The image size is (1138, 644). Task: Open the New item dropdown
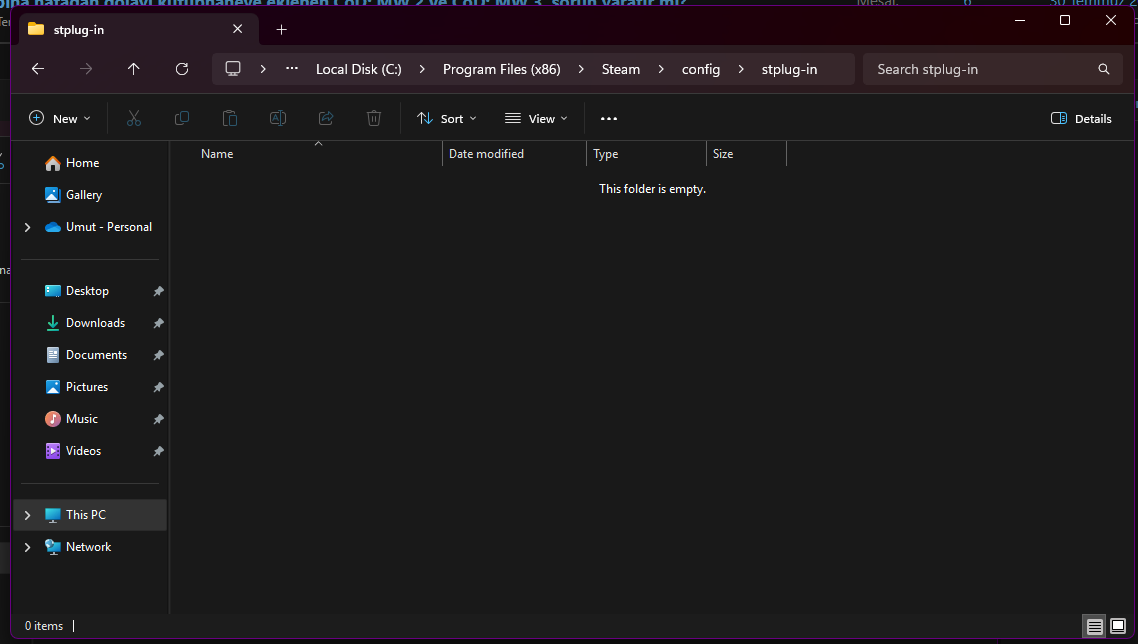(60, 118)
